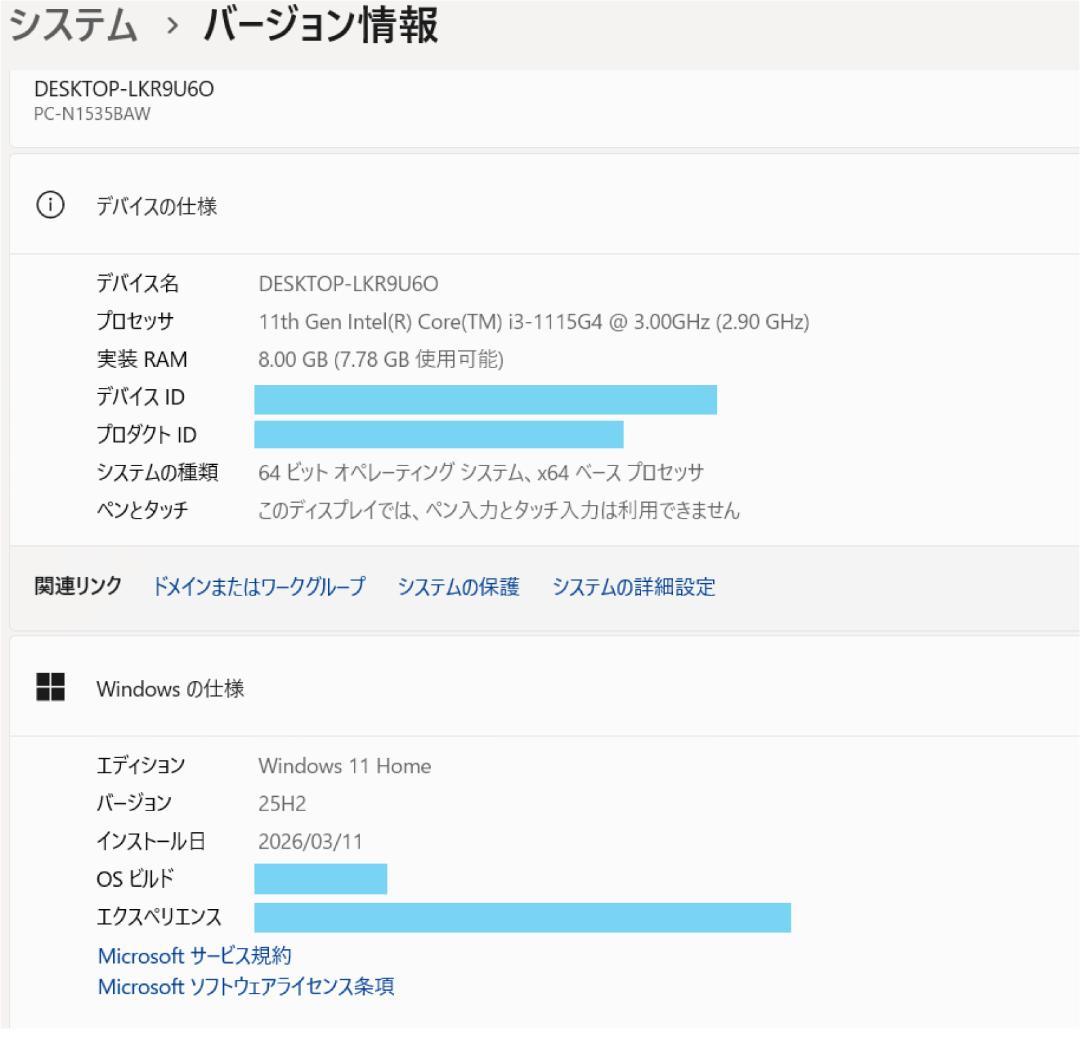Screen dimensions: 1080x1048
Task: Click the バージョン情報 page title
Action: [321, 25]
